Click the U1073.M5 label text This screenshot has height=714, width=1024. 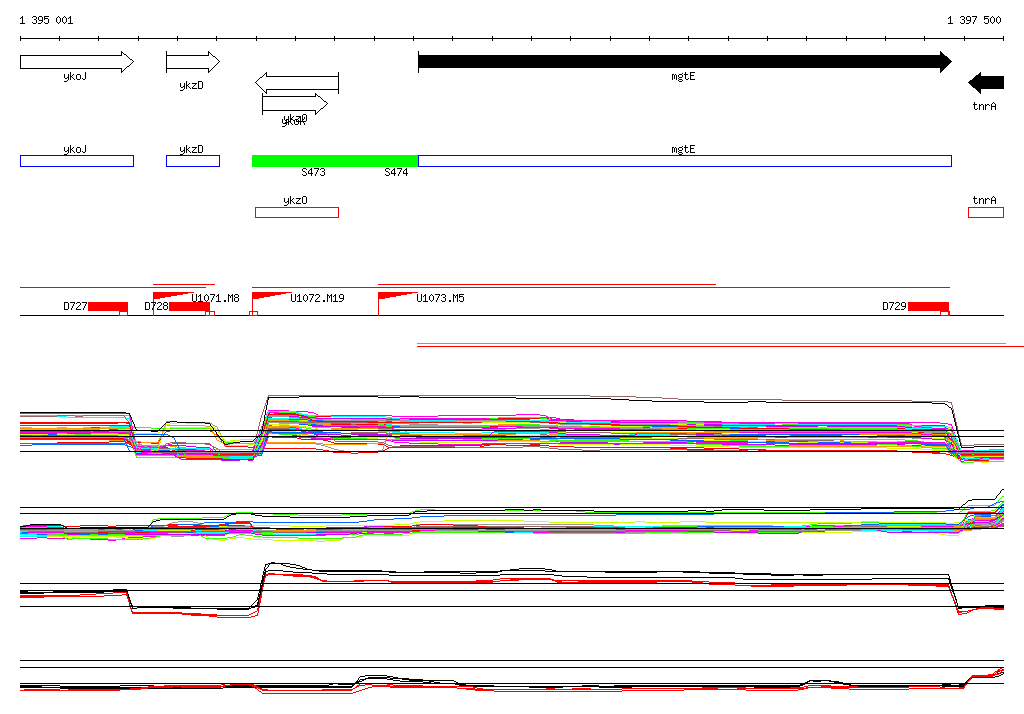pos(441,298)
